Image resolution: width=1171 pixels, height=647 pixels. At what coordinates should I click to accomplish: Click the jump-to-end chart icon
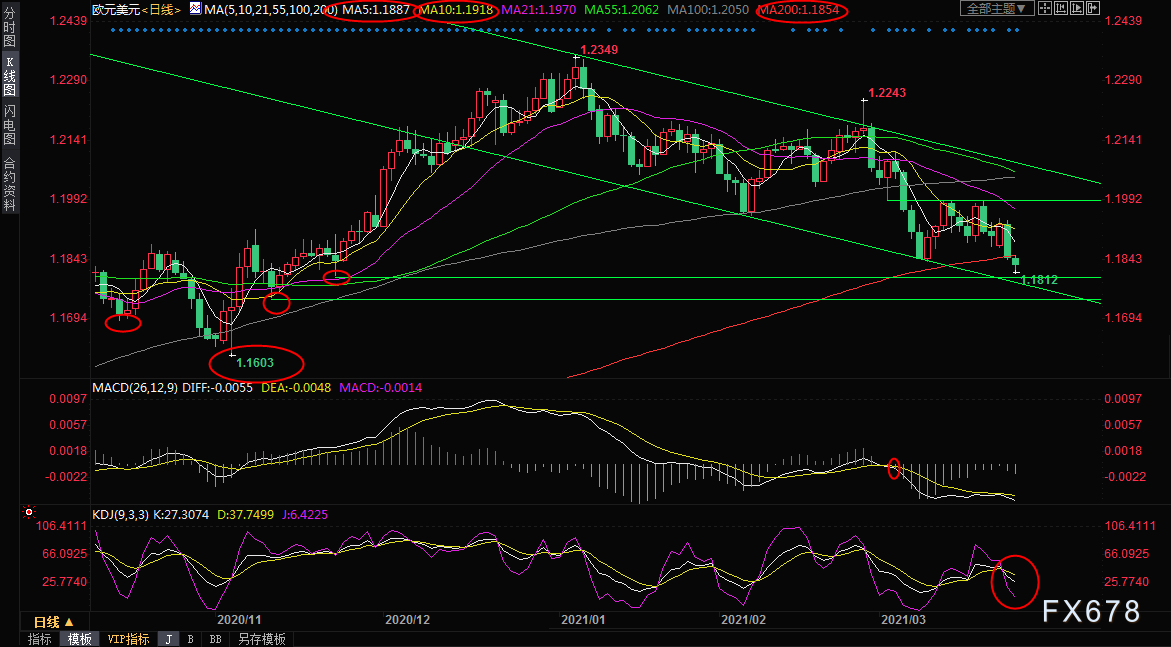[x=1077, y=8]
